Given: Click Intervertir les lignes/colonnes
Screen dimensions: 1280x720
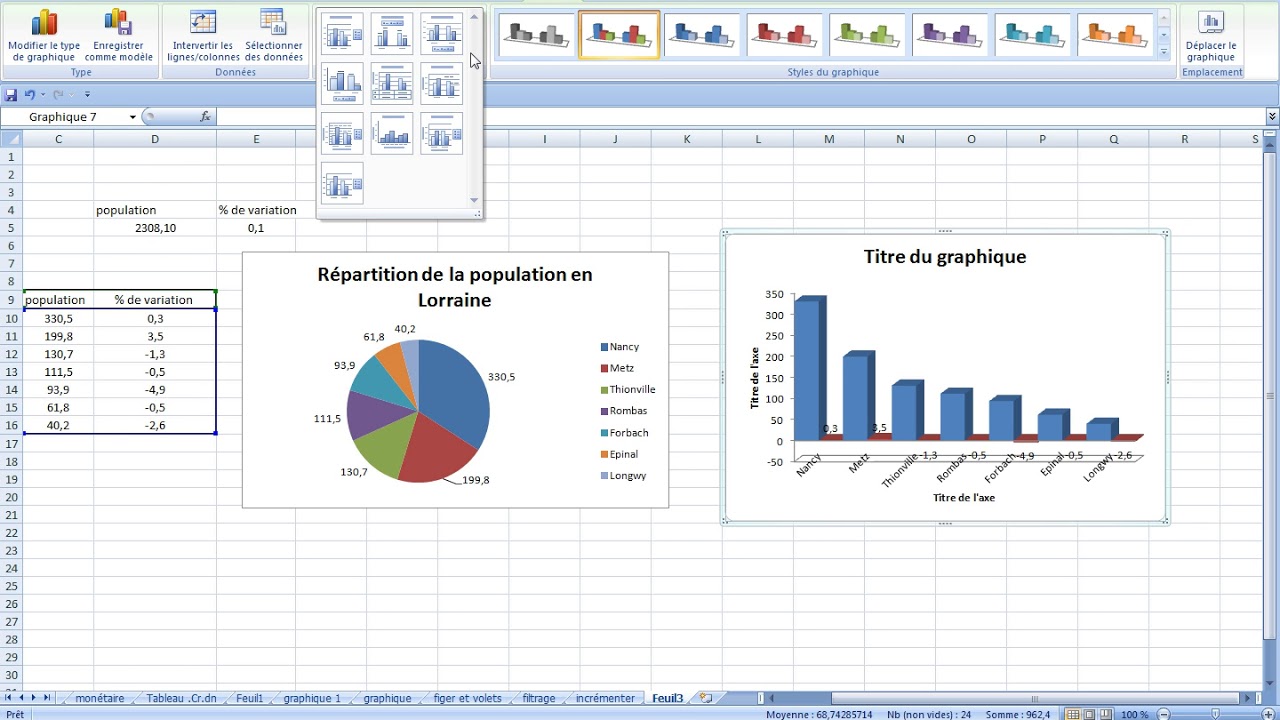Looking at the screenshot, I should coord(203,35).
